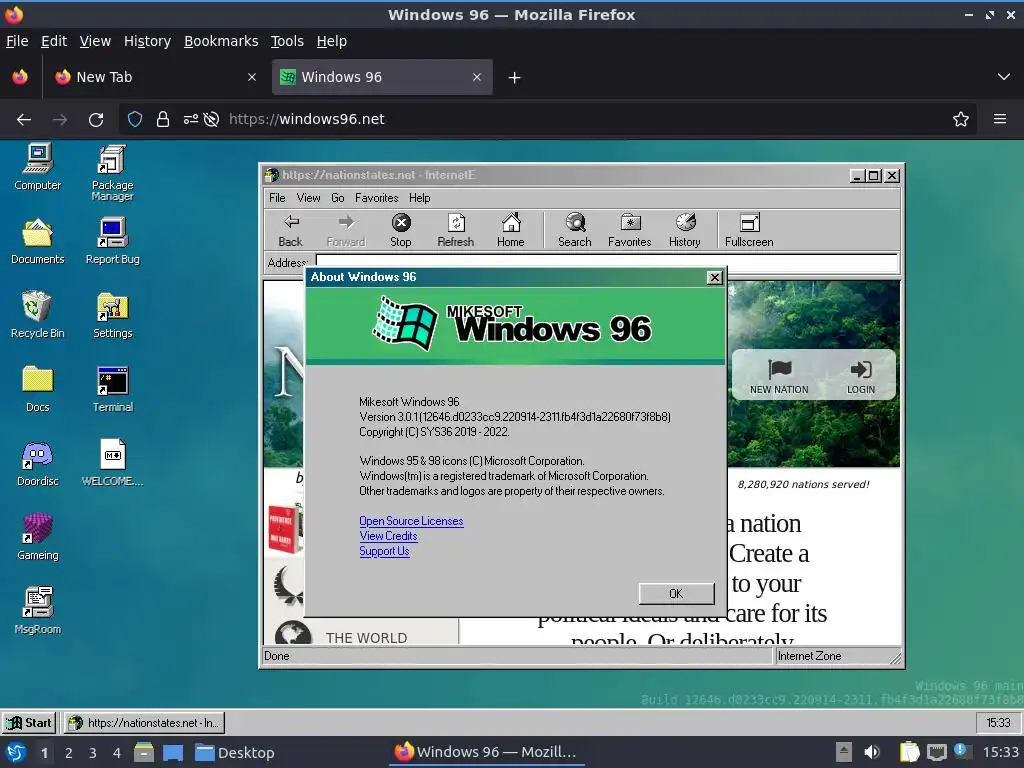Viewport: 1024px width, 768px height.
Task: Open a new Firefox tab
Action: click(x=514, y=78)
